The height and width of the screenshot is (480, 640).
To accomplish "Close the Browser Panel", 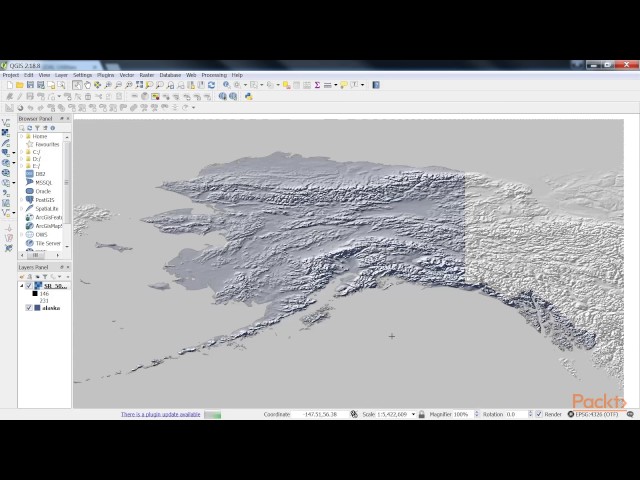I will [x=68, y=118].
